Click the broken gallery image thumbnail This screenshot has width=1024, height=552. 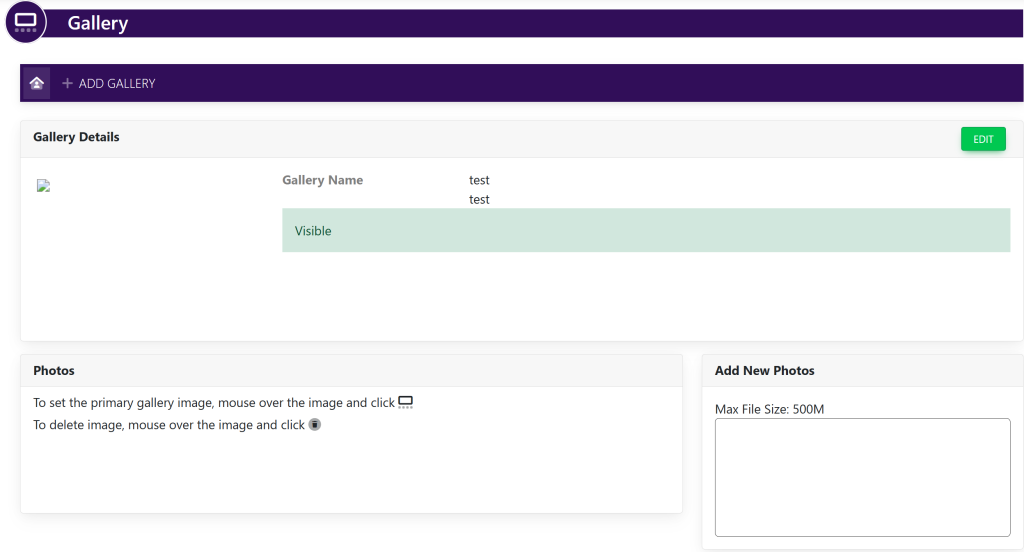point(43,186)
